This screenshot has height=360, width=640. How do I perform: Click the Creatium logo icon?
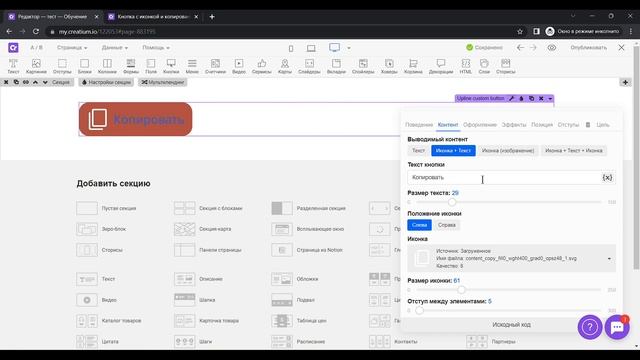(13, 48)
